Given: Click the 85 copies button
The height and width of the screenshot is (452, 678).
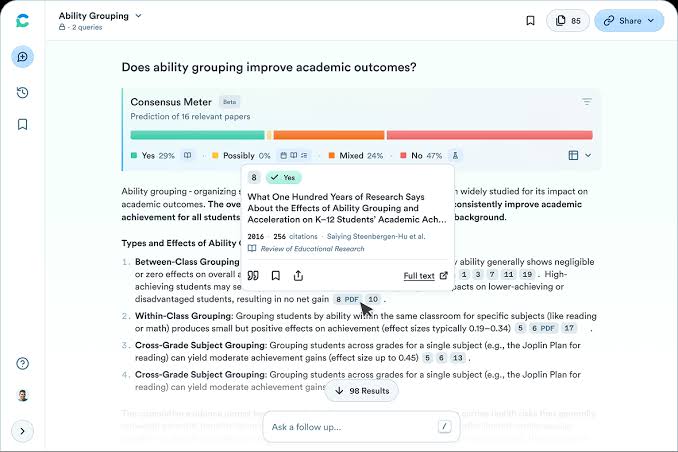Looking at the screenshot, I should point(568,20).
